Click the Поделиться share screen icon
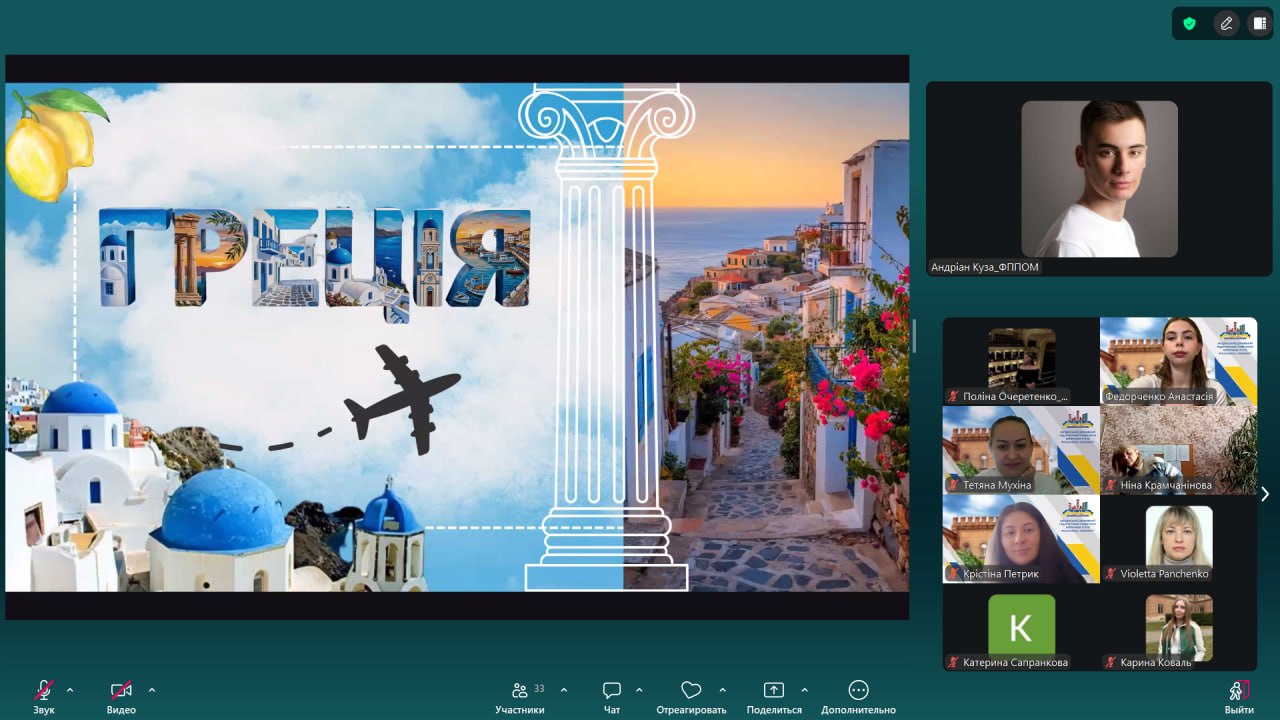 click(774, 691)
